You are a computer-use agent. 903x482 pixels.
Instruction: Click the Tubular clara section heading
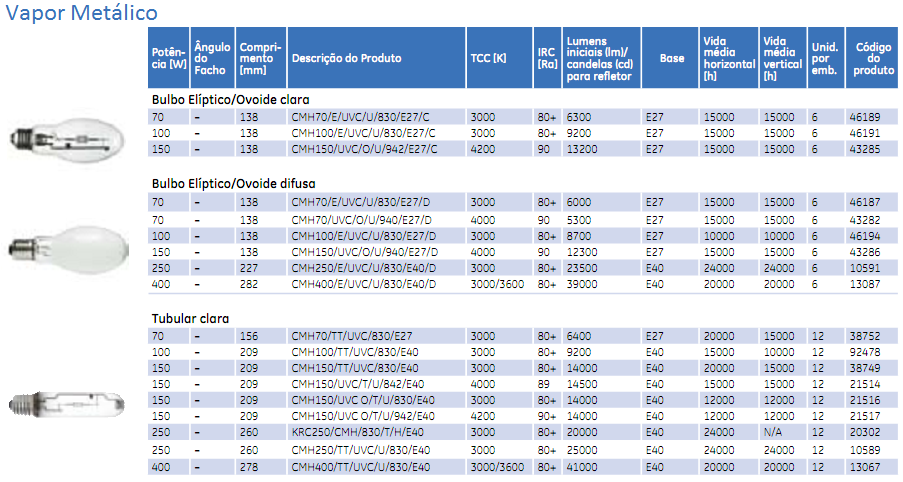click(190, 318)
